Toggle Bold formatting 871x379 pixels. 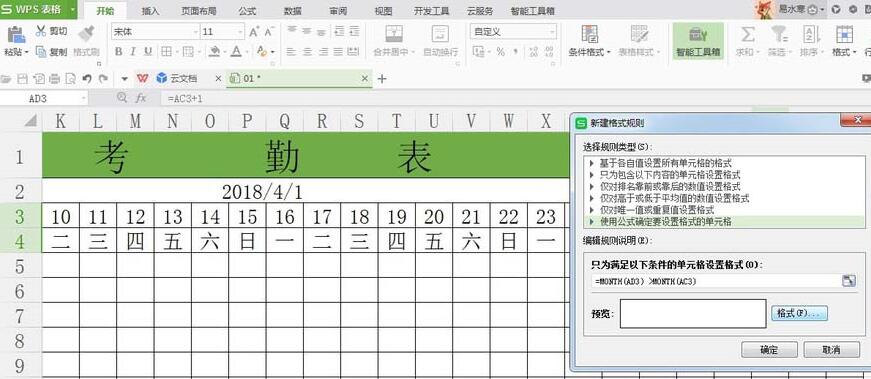point(118,52)
